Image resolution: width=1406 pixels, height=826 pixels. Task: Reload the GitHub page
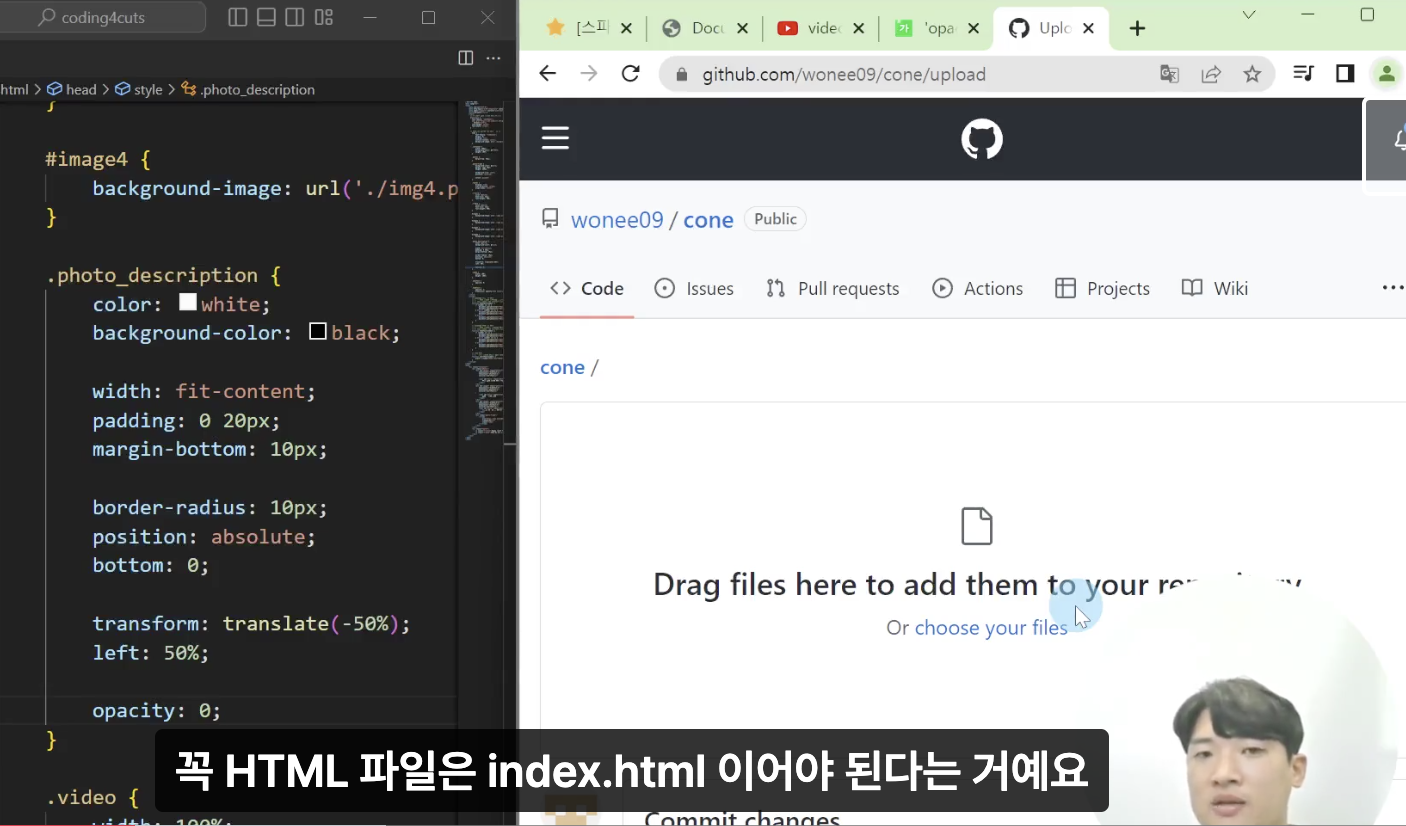(x=630, y=73)
